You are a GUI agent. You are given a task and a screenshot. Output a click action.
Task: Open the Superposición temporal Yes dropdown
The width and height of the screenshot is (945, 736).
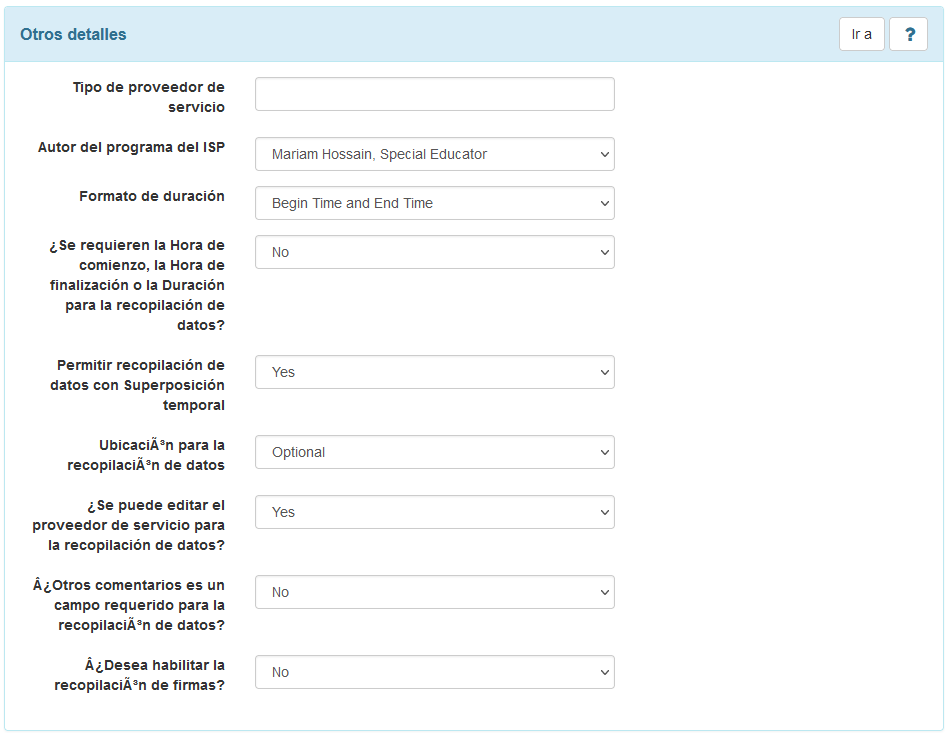pyautogui.click(x=435, y=372)
